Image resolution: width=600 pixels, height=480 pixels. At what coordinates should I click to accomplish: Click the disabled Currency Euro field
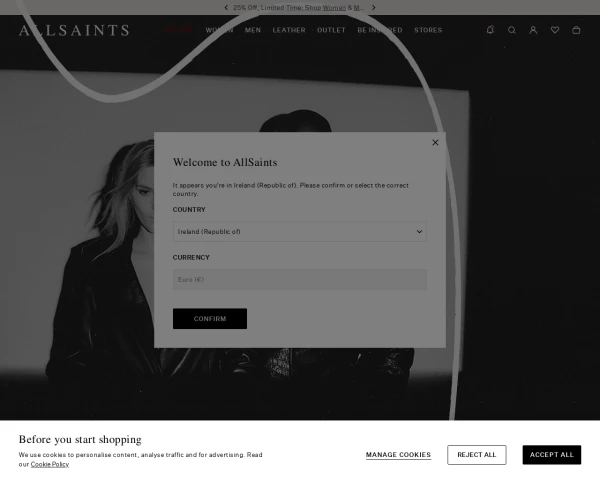pos(300,279)
